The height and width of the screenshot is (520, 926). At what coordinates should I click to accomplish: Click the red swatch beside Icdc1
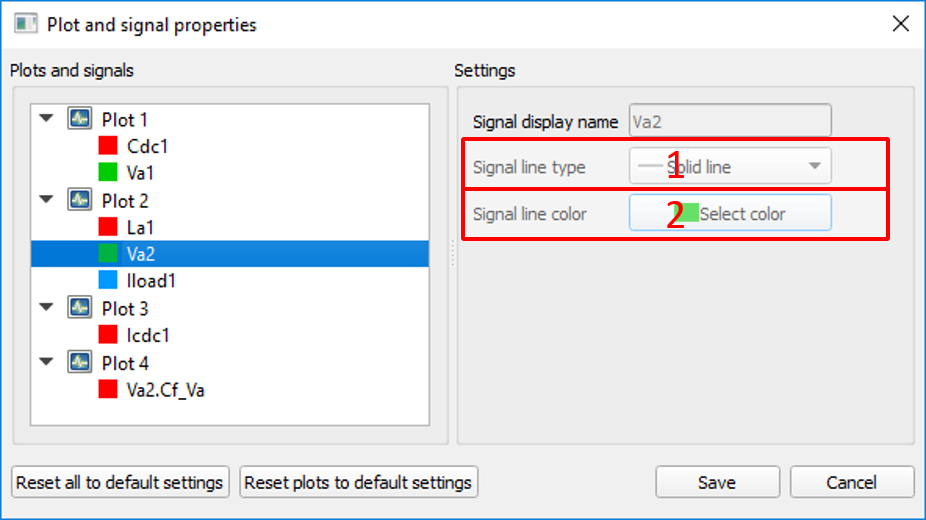pyautogui.click(x=108, y=335)
